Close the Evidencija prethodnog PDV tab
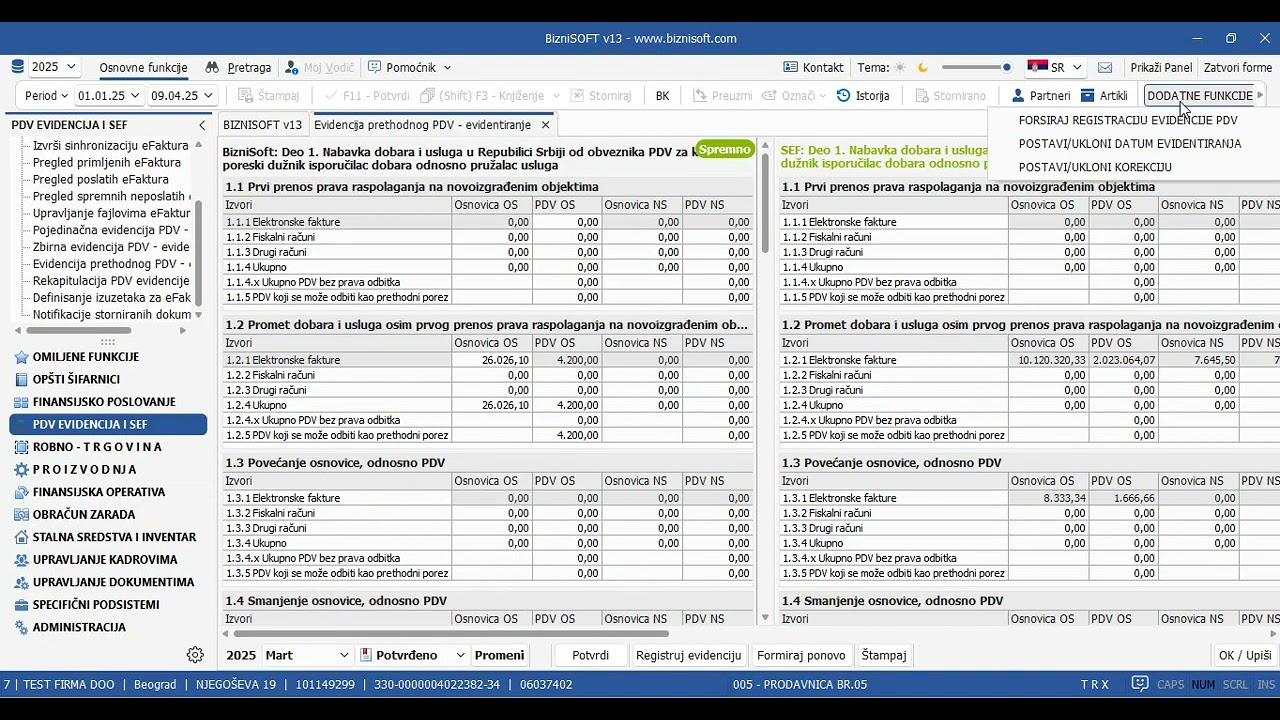Screen dimensions: 1280x720 (545, 125)
